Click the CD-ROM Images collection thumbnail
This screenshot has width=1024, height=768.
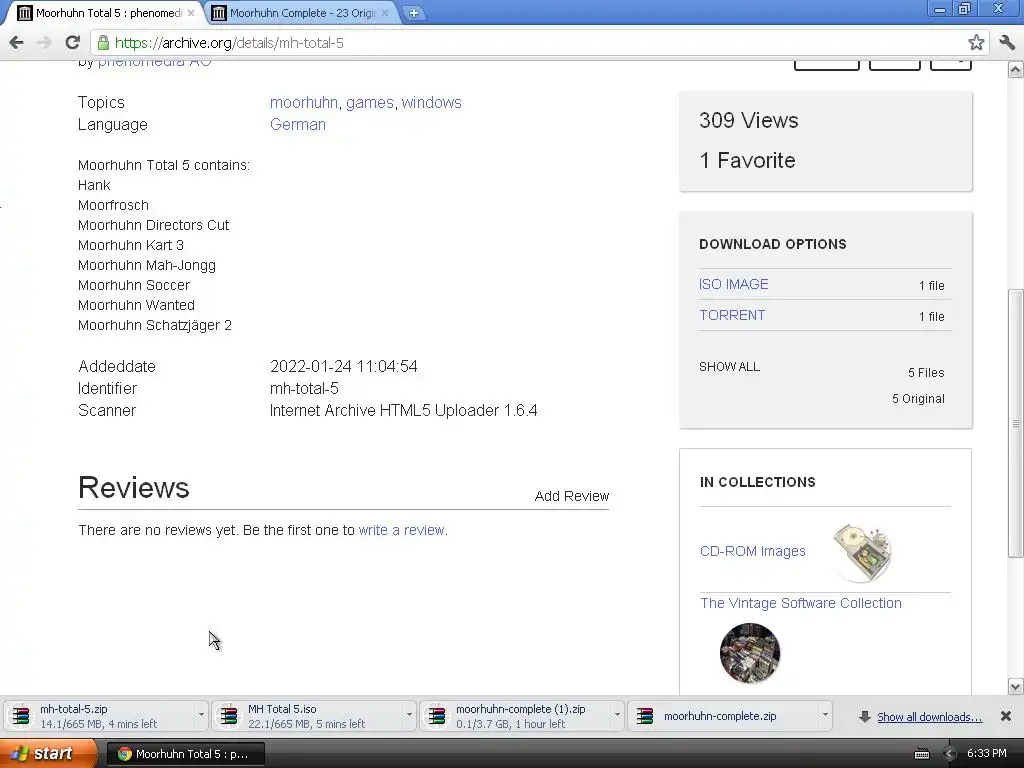pyautogui.click(x=862, y=552)
